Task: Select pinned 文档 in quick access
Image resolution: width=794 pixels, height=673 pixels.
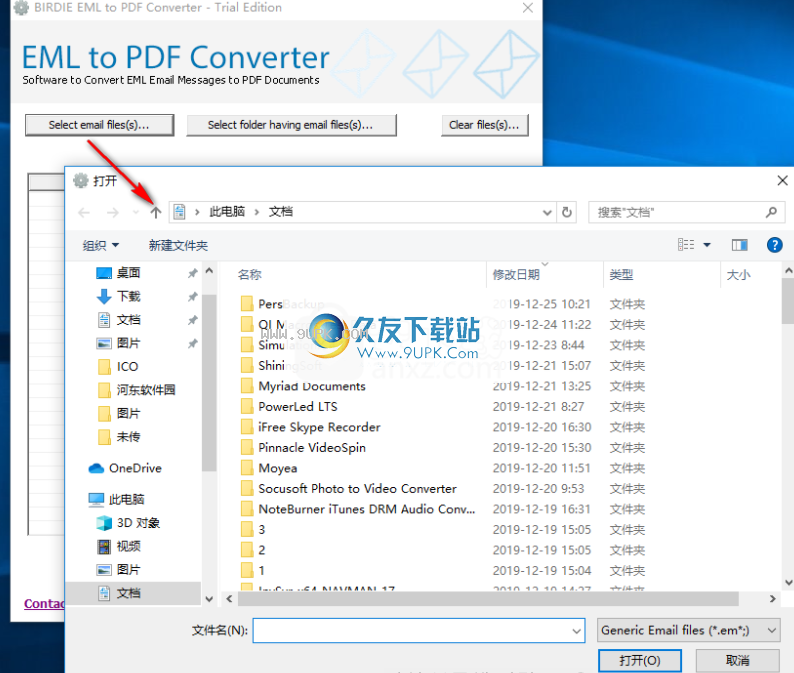Action: [x=129, y=320]
